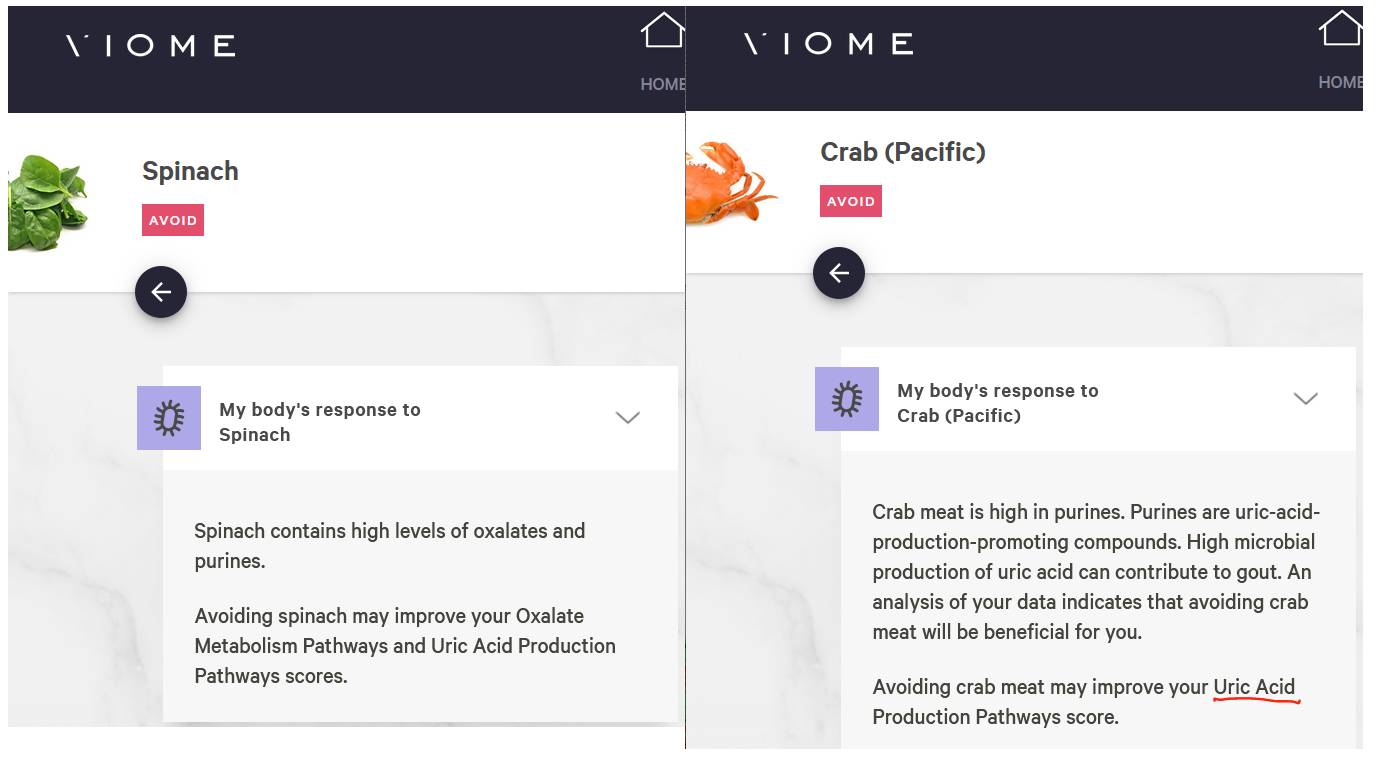Click the back arrow under Spinach

click(161, 292)
